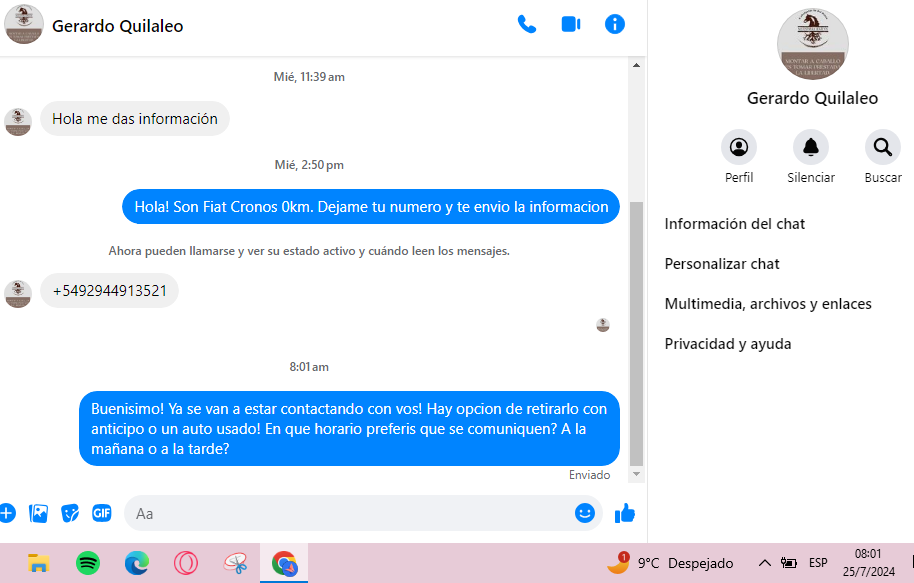This screenshot has height=583, width=914.
Task: Select the message 'Hola me das información'
Action: 135,119
